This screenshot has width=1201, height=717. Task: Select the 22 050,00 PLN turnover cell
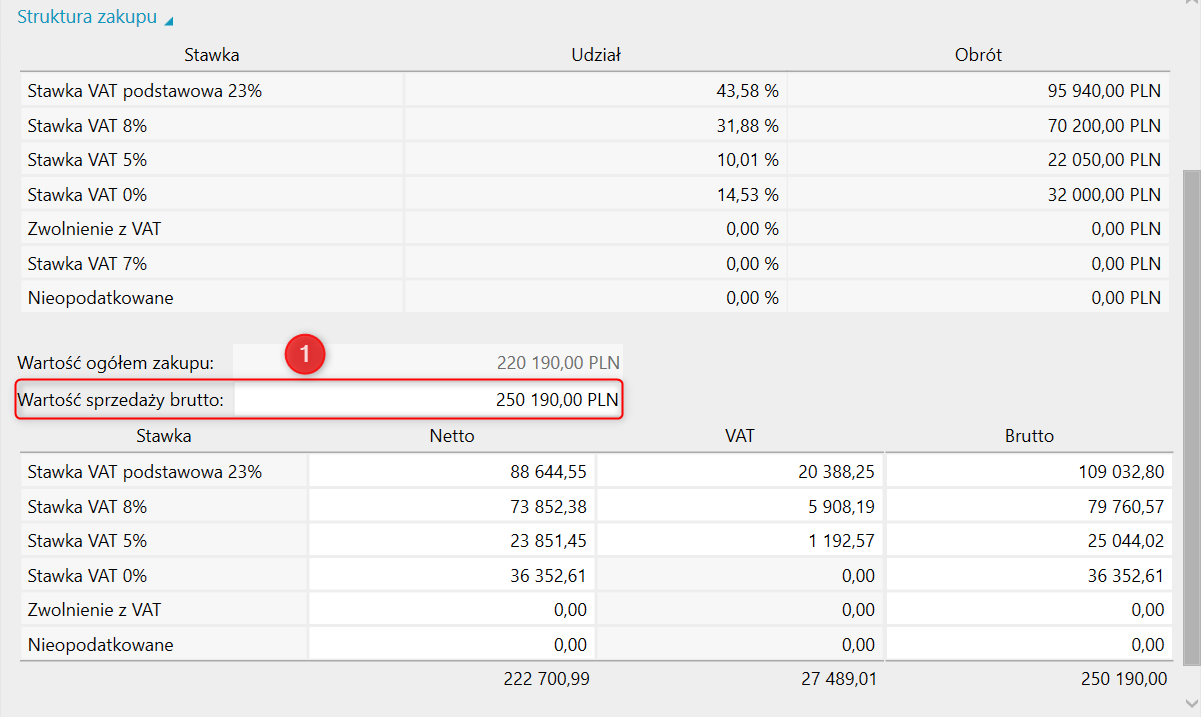point(978,160)
